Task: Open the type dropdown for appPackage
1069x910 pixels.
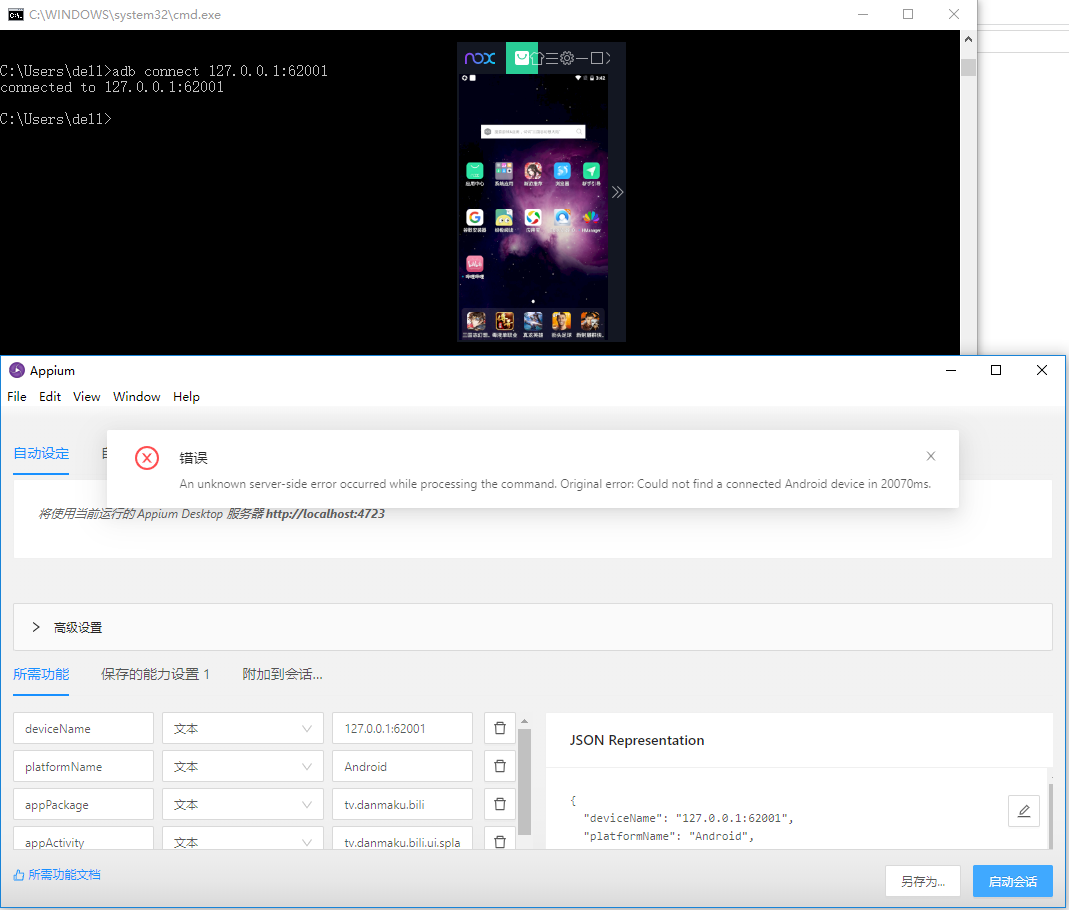Action: (x=242, y=805)
